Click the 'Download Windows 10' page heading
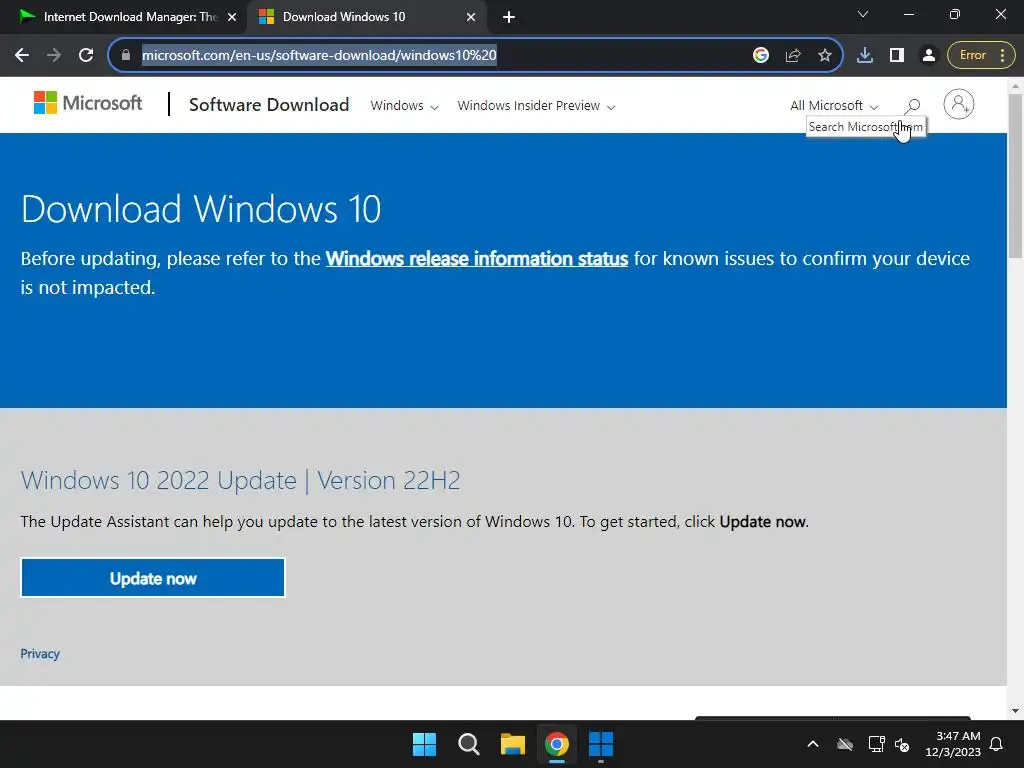Viewport: 1024px width, 768px height. [200, 209]
